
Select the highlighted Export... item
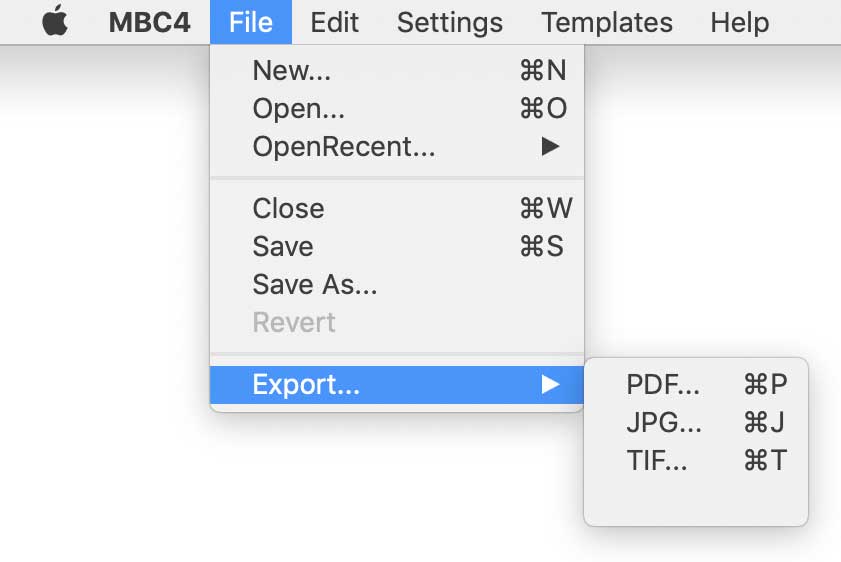tap(306, 384)
